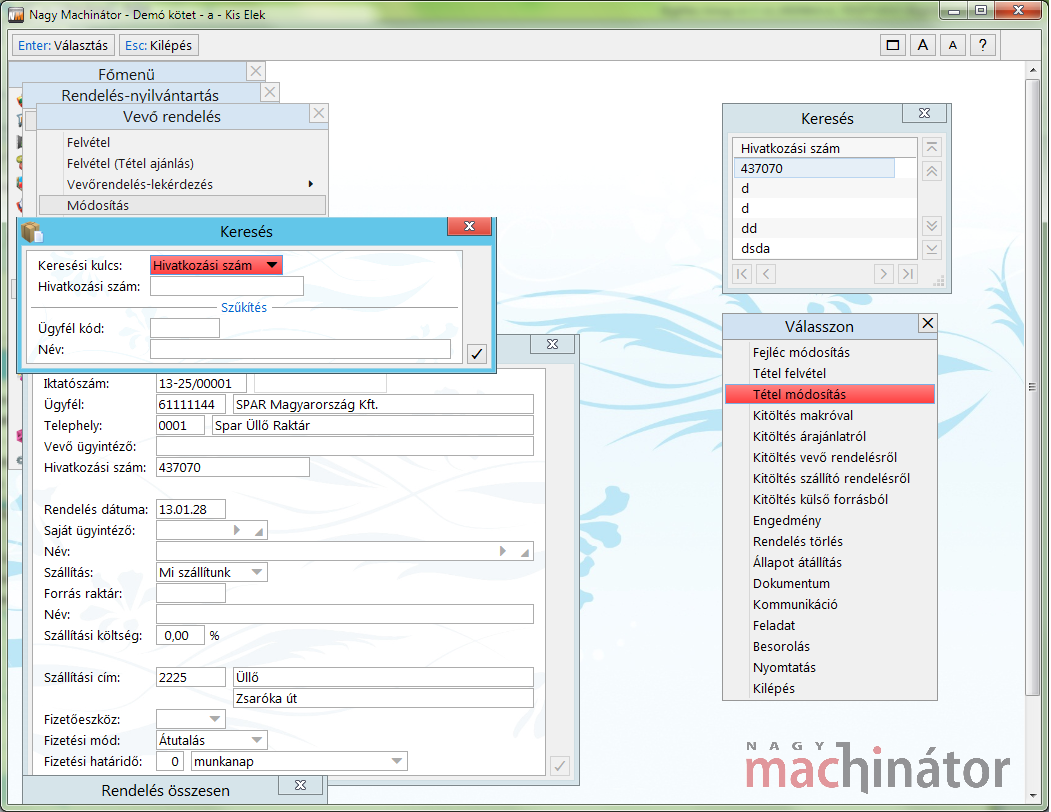Image resolution: width=1051 pixels, height=812 pixels.
Task: Open Keresési kulcs dropdown
Action: (272, 266)
